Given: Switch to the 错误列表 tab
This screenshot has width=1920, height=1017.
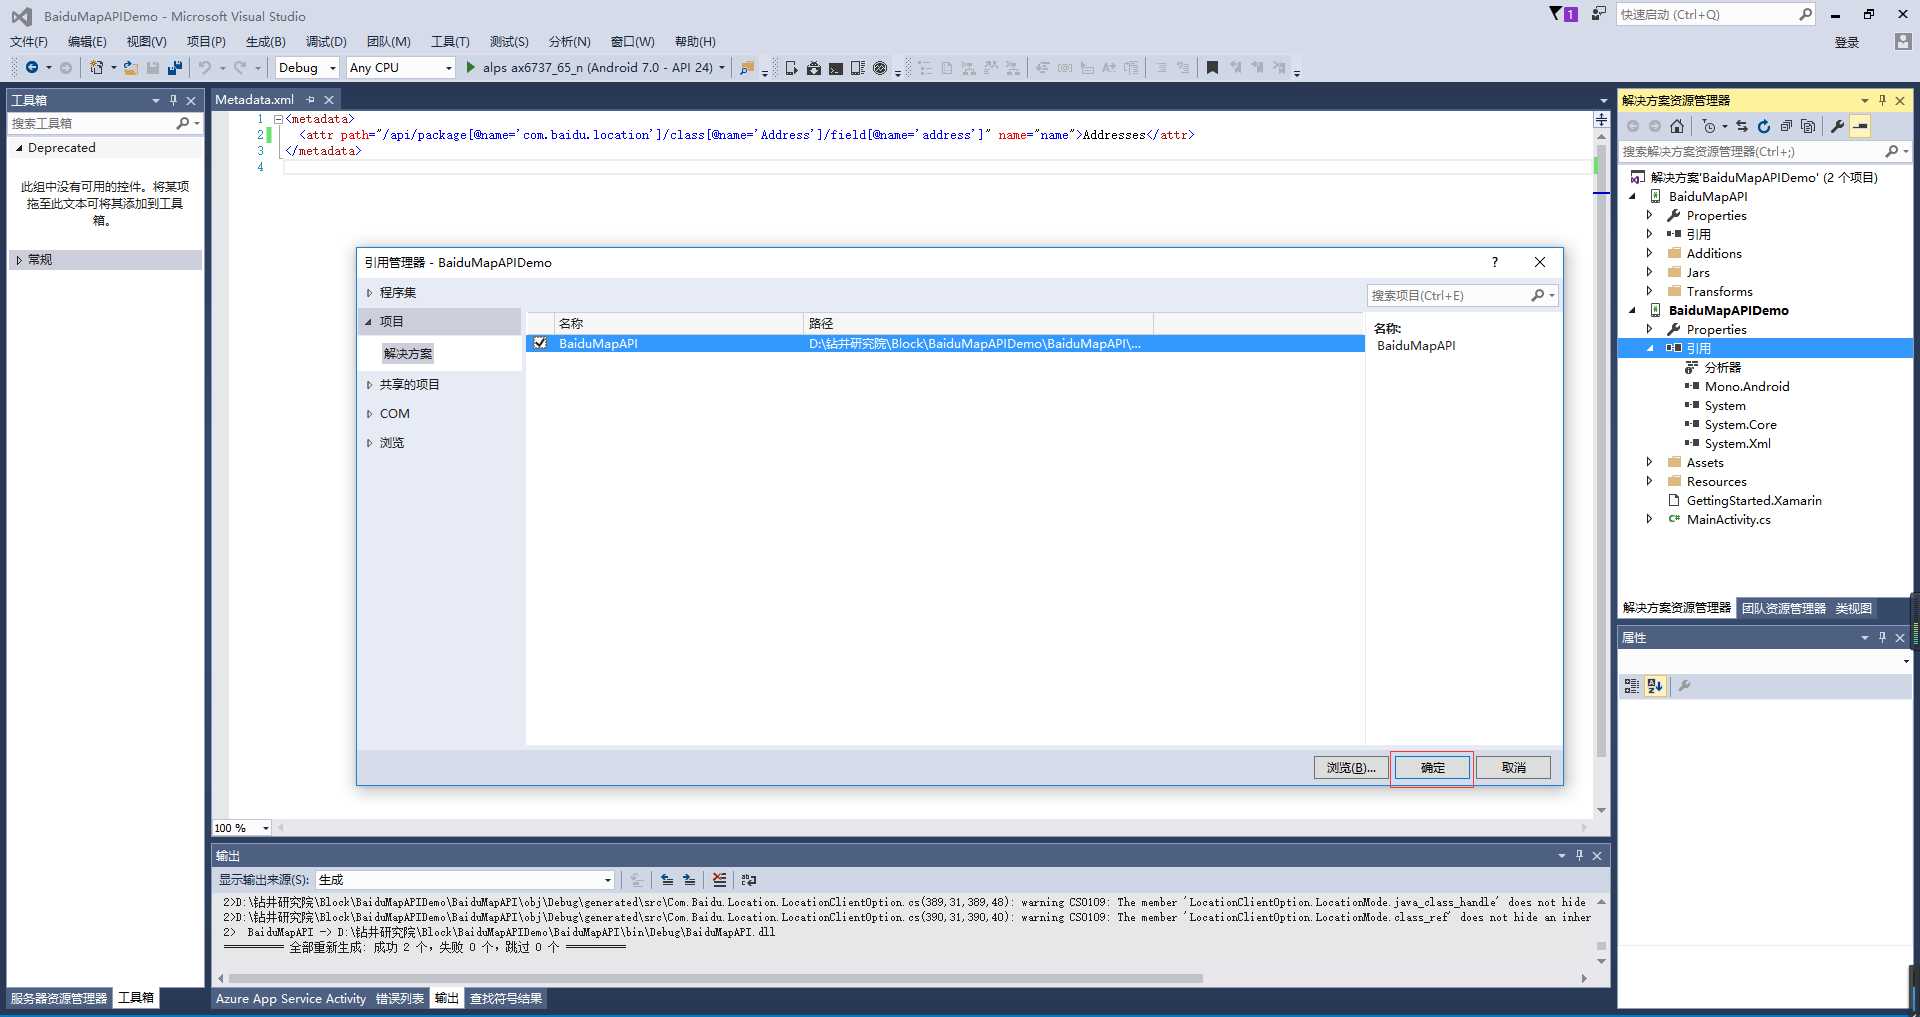Looking at the screenshot, I should point(400,999).
